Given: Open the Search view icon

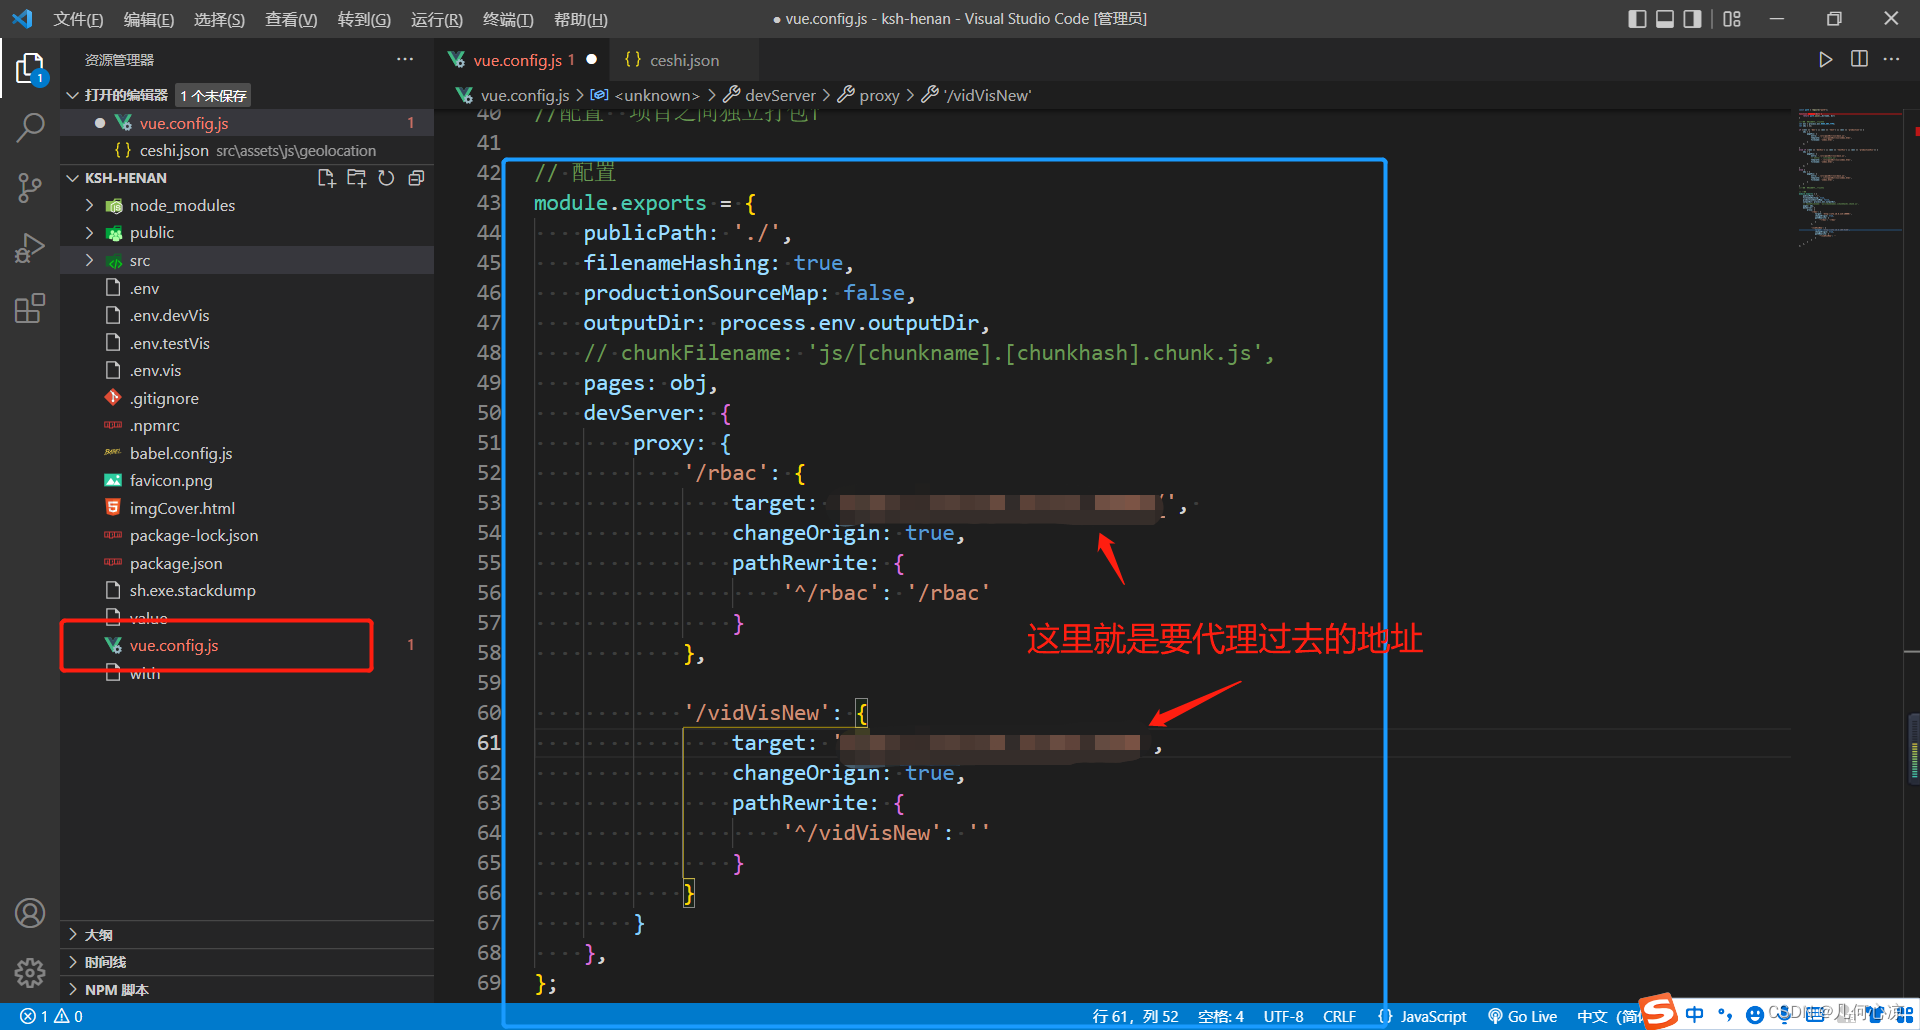Looking at the screenshot, I should (30, 128).
